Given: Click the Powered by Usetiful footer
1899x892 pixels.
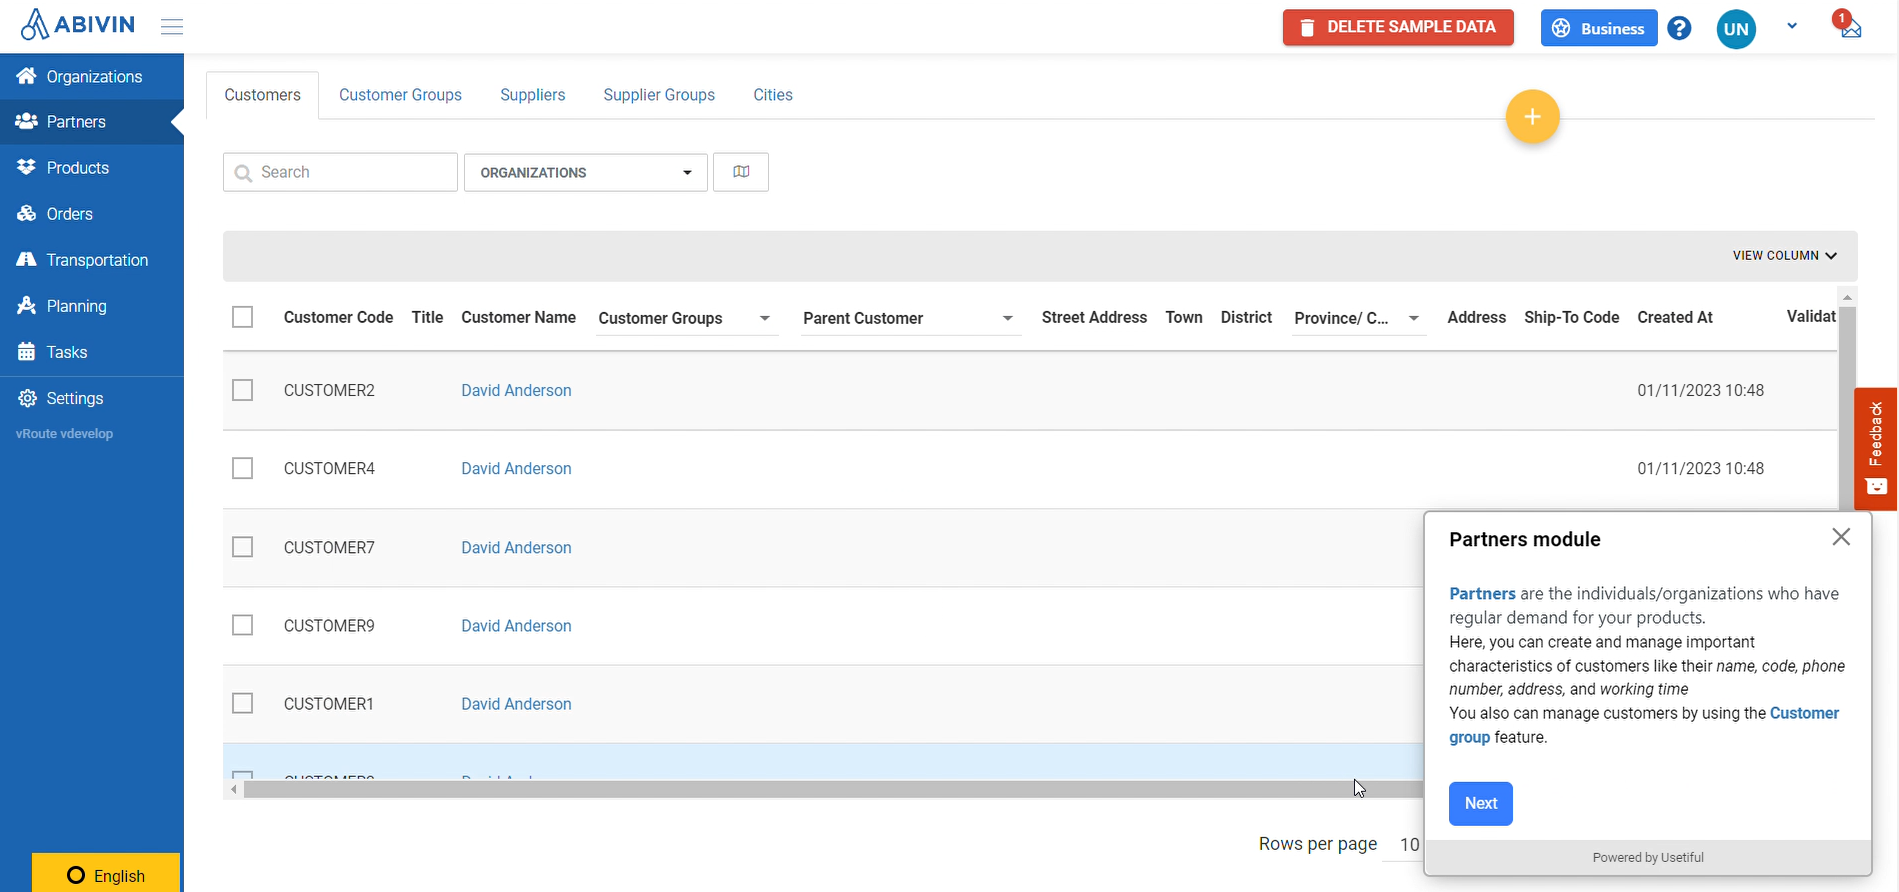Looking at the screenshot, I should [x=1648, y=858].
